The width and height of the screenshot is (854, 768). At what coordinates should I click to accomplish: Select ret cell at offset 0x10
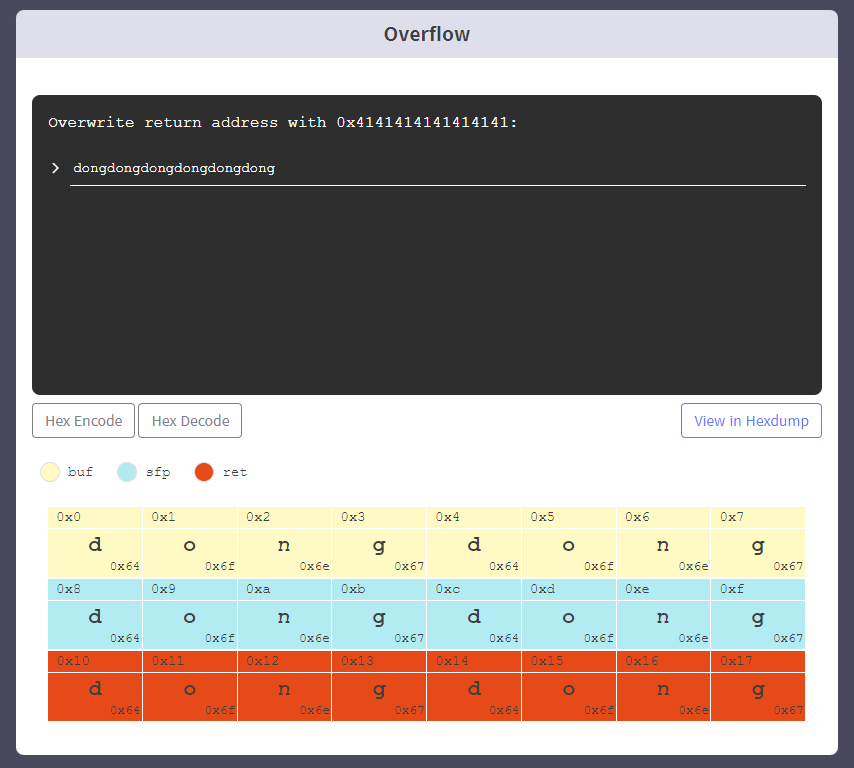pyautogui.click(x=95, y=686)
